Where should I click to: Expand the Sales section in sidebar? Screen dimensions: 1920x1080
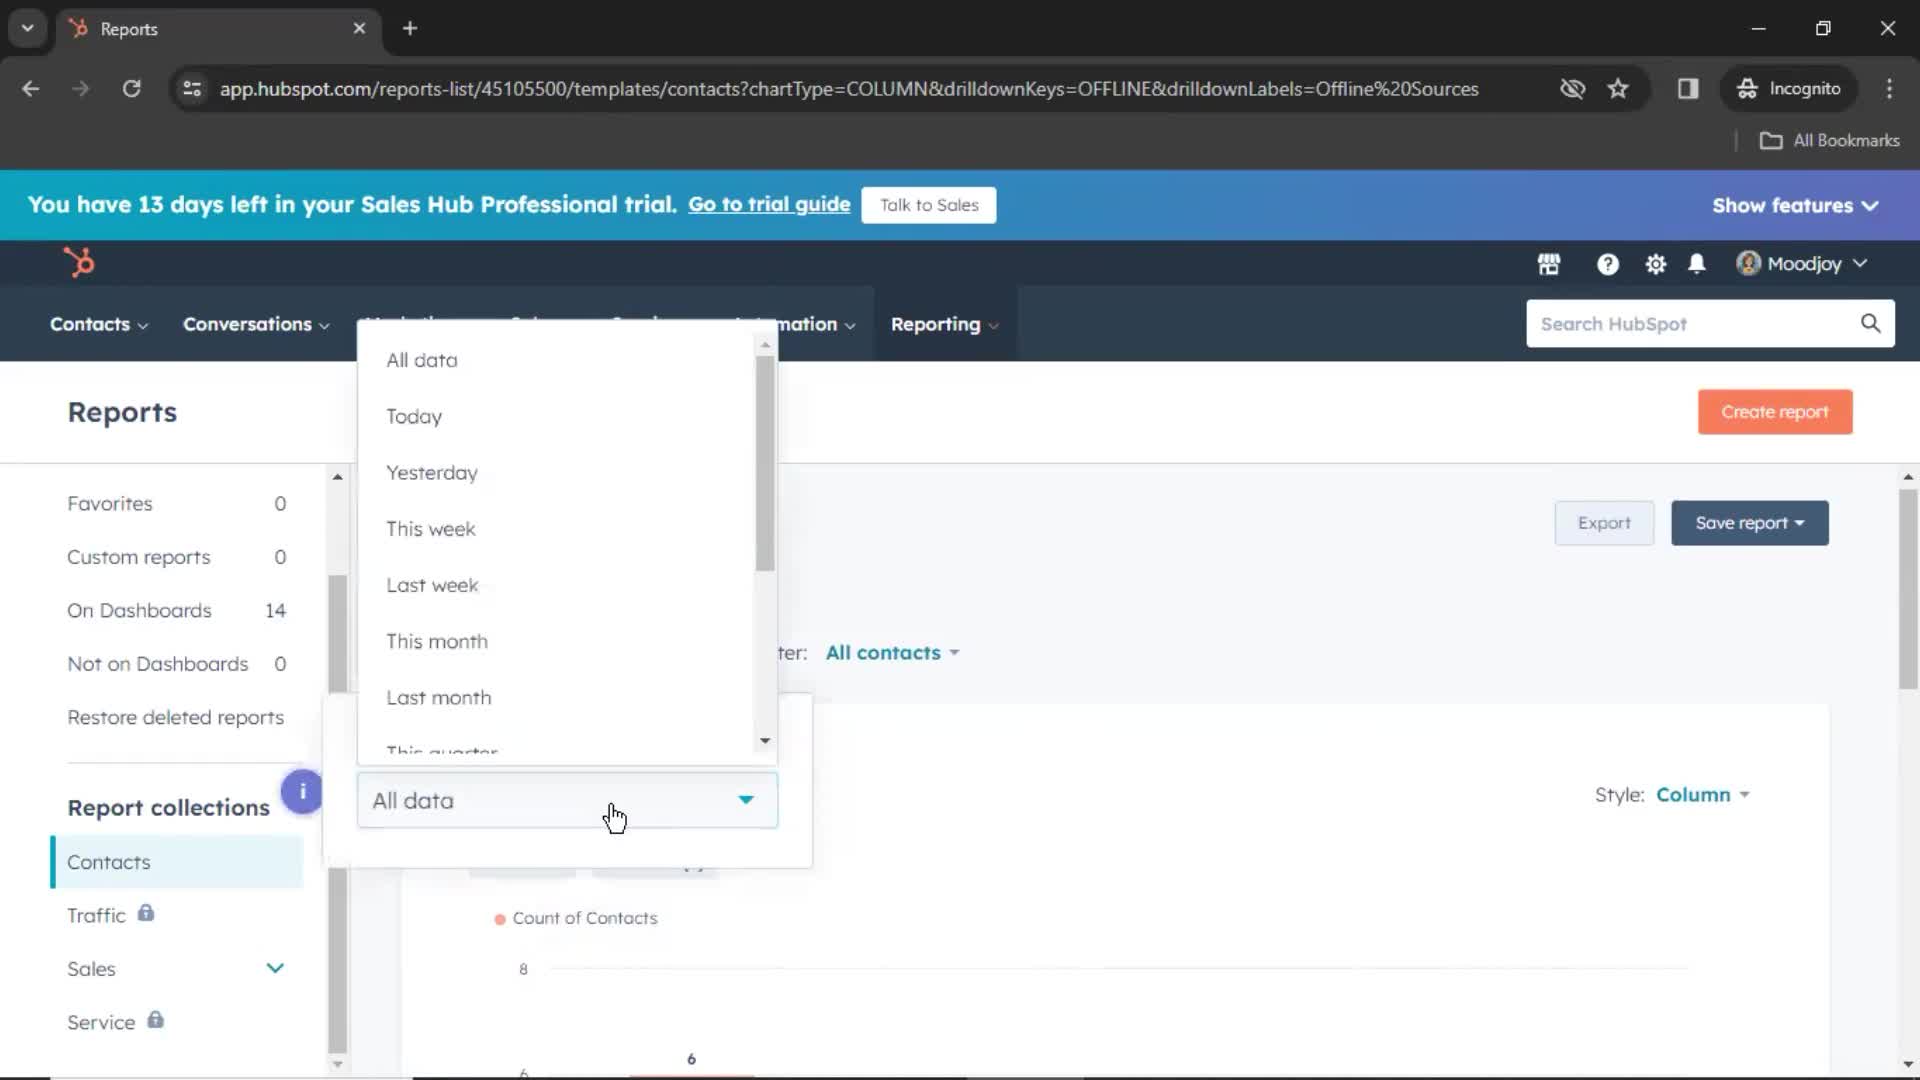[x=276, y=968]
